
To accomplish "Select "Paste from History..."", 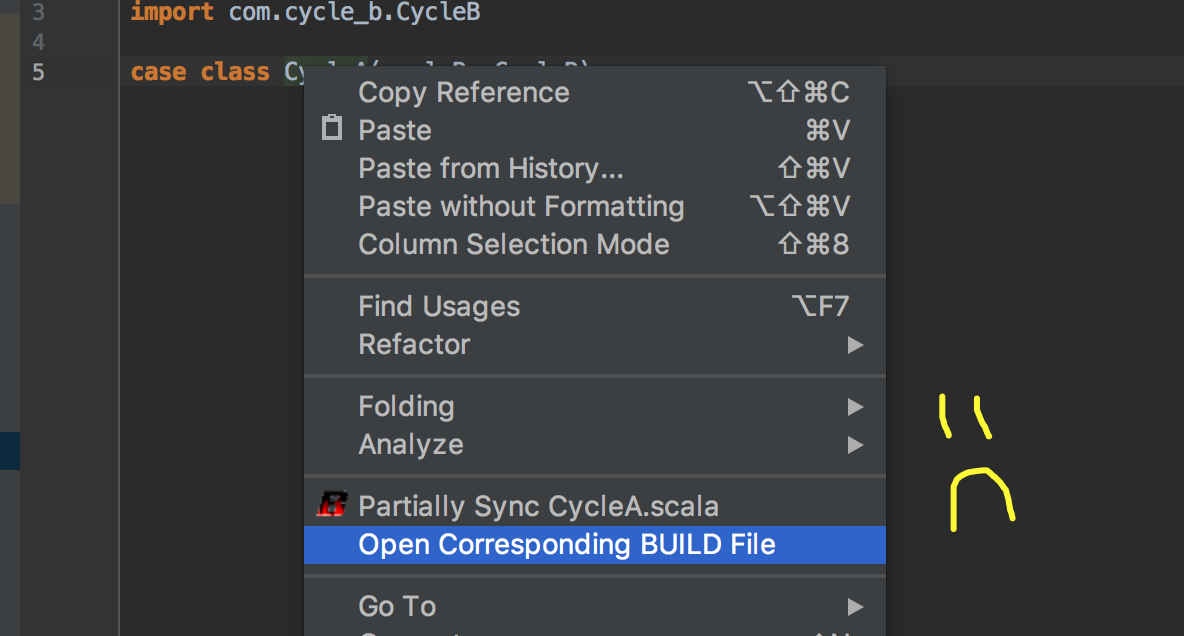I will [x=490, y=168].
